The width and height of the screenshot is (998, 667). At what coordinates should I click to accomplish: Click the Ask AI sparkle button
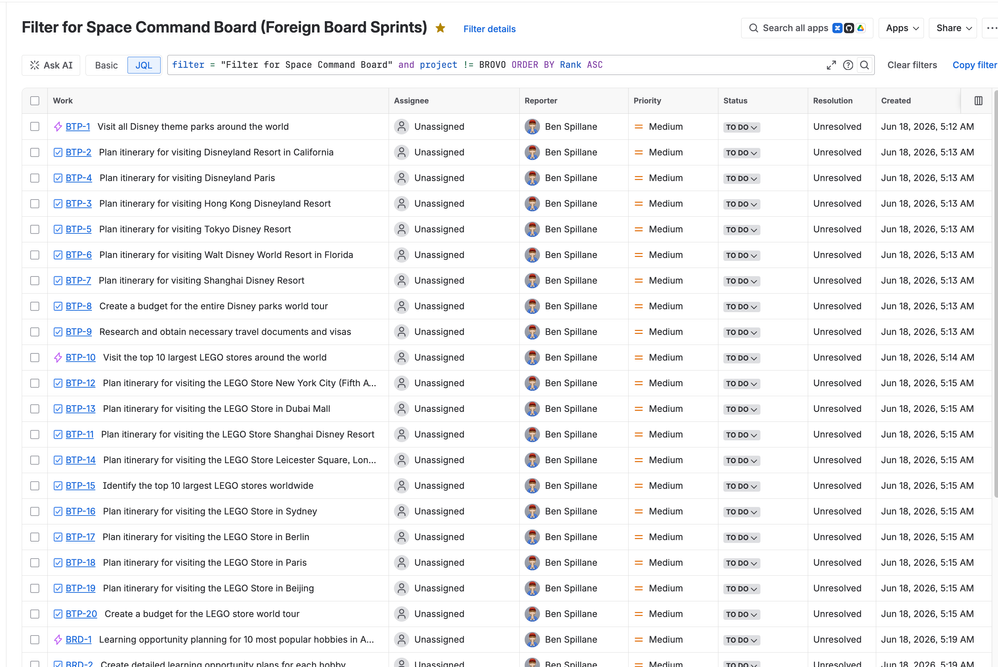click(51, 65)
